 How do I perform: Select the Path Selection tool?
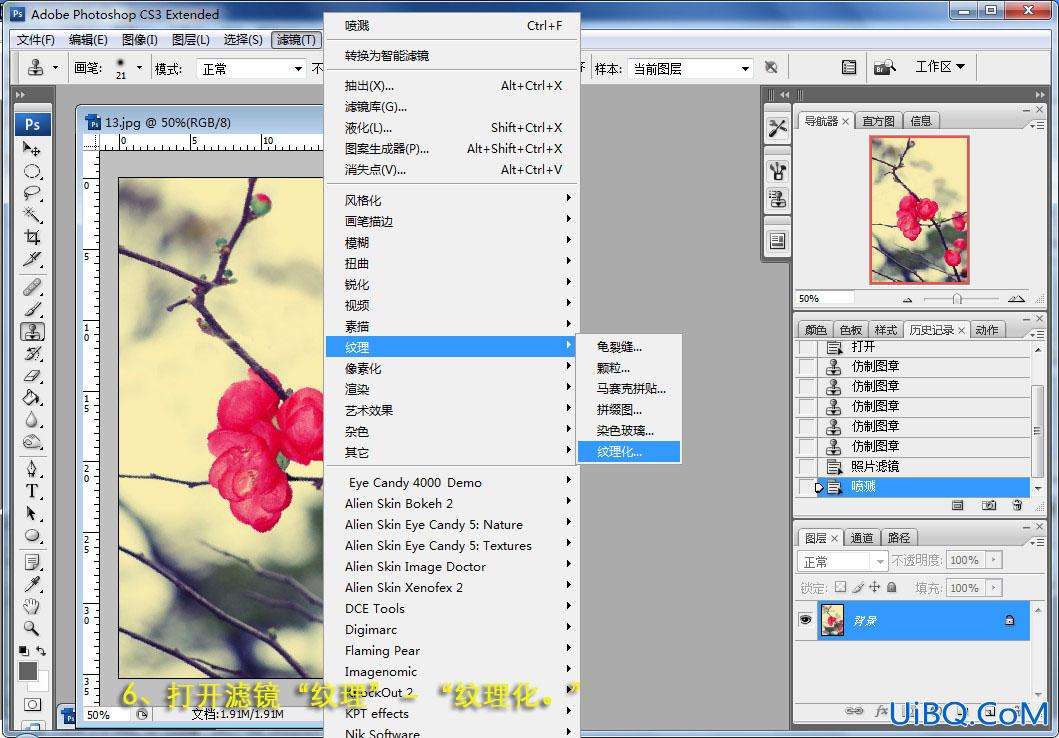32,513
